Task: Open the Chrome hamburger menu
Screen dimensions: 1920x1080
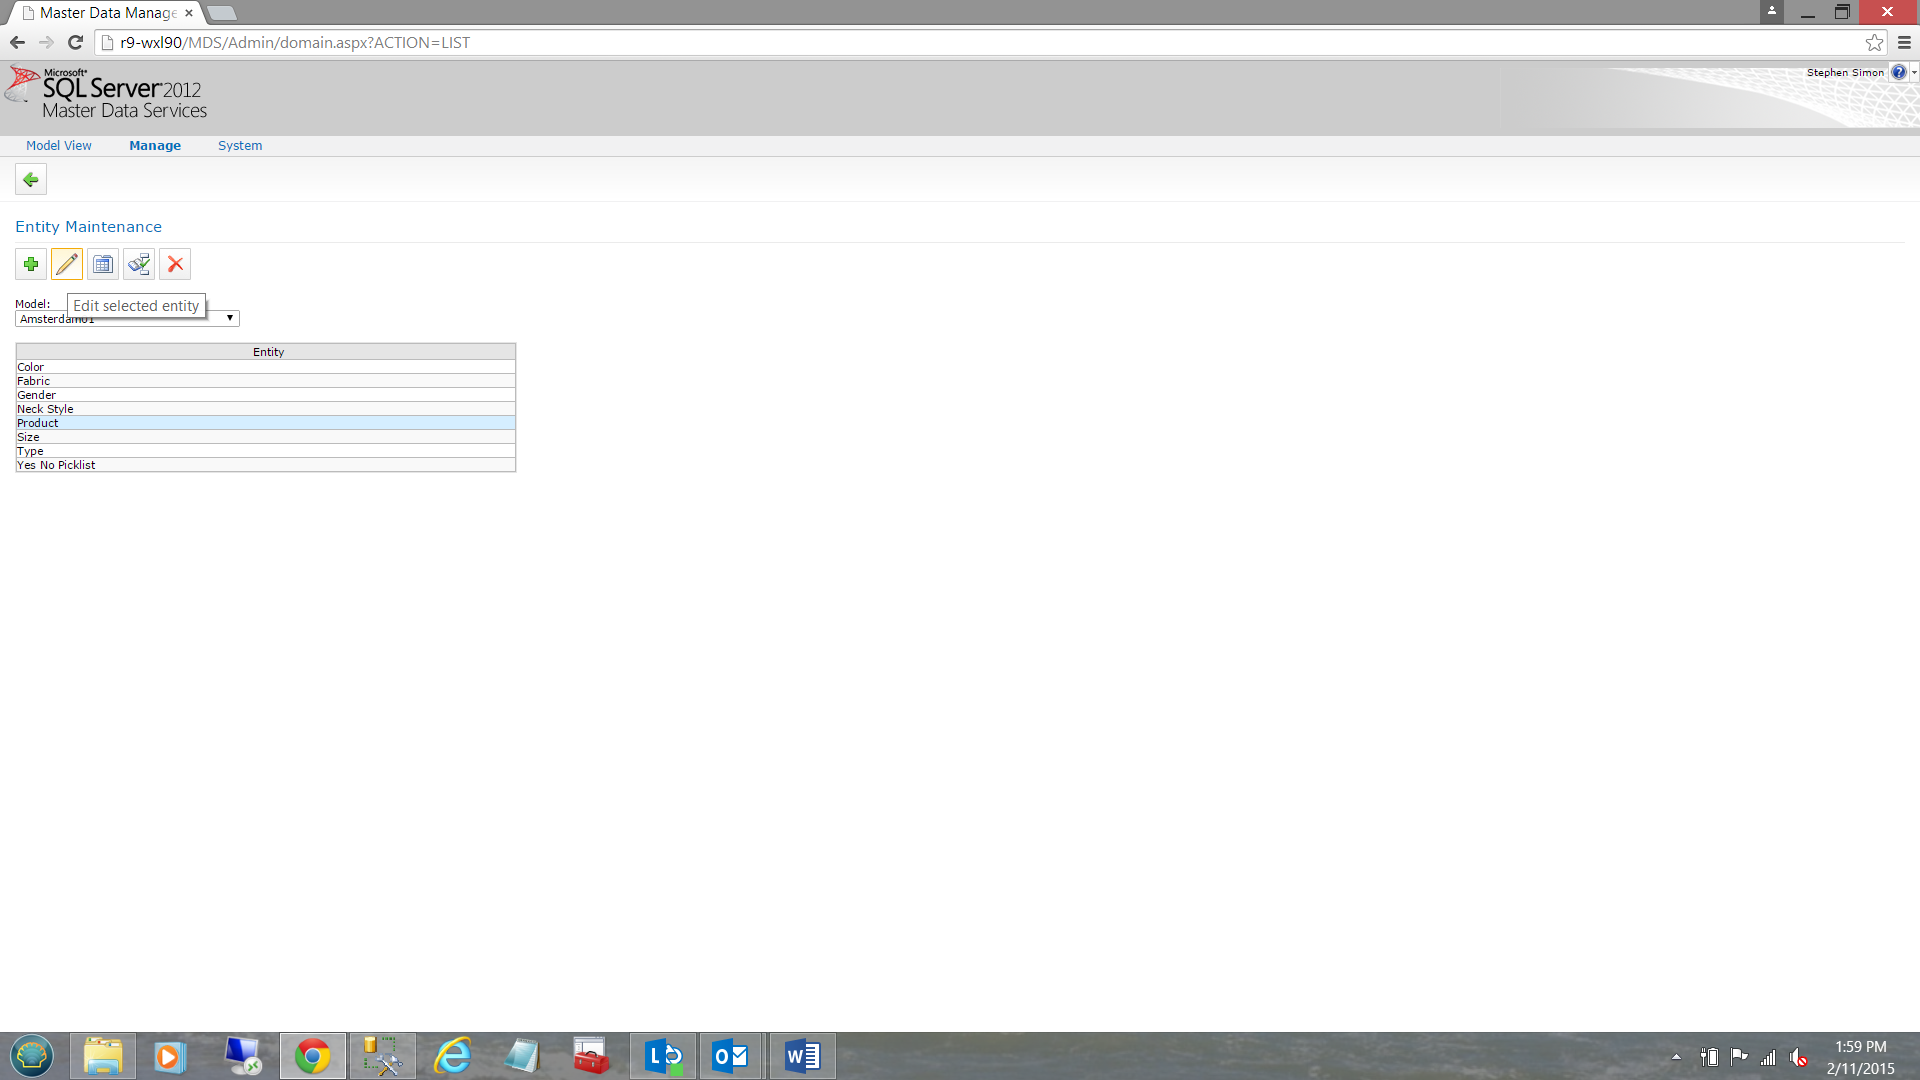Action: coord(1904,42)
